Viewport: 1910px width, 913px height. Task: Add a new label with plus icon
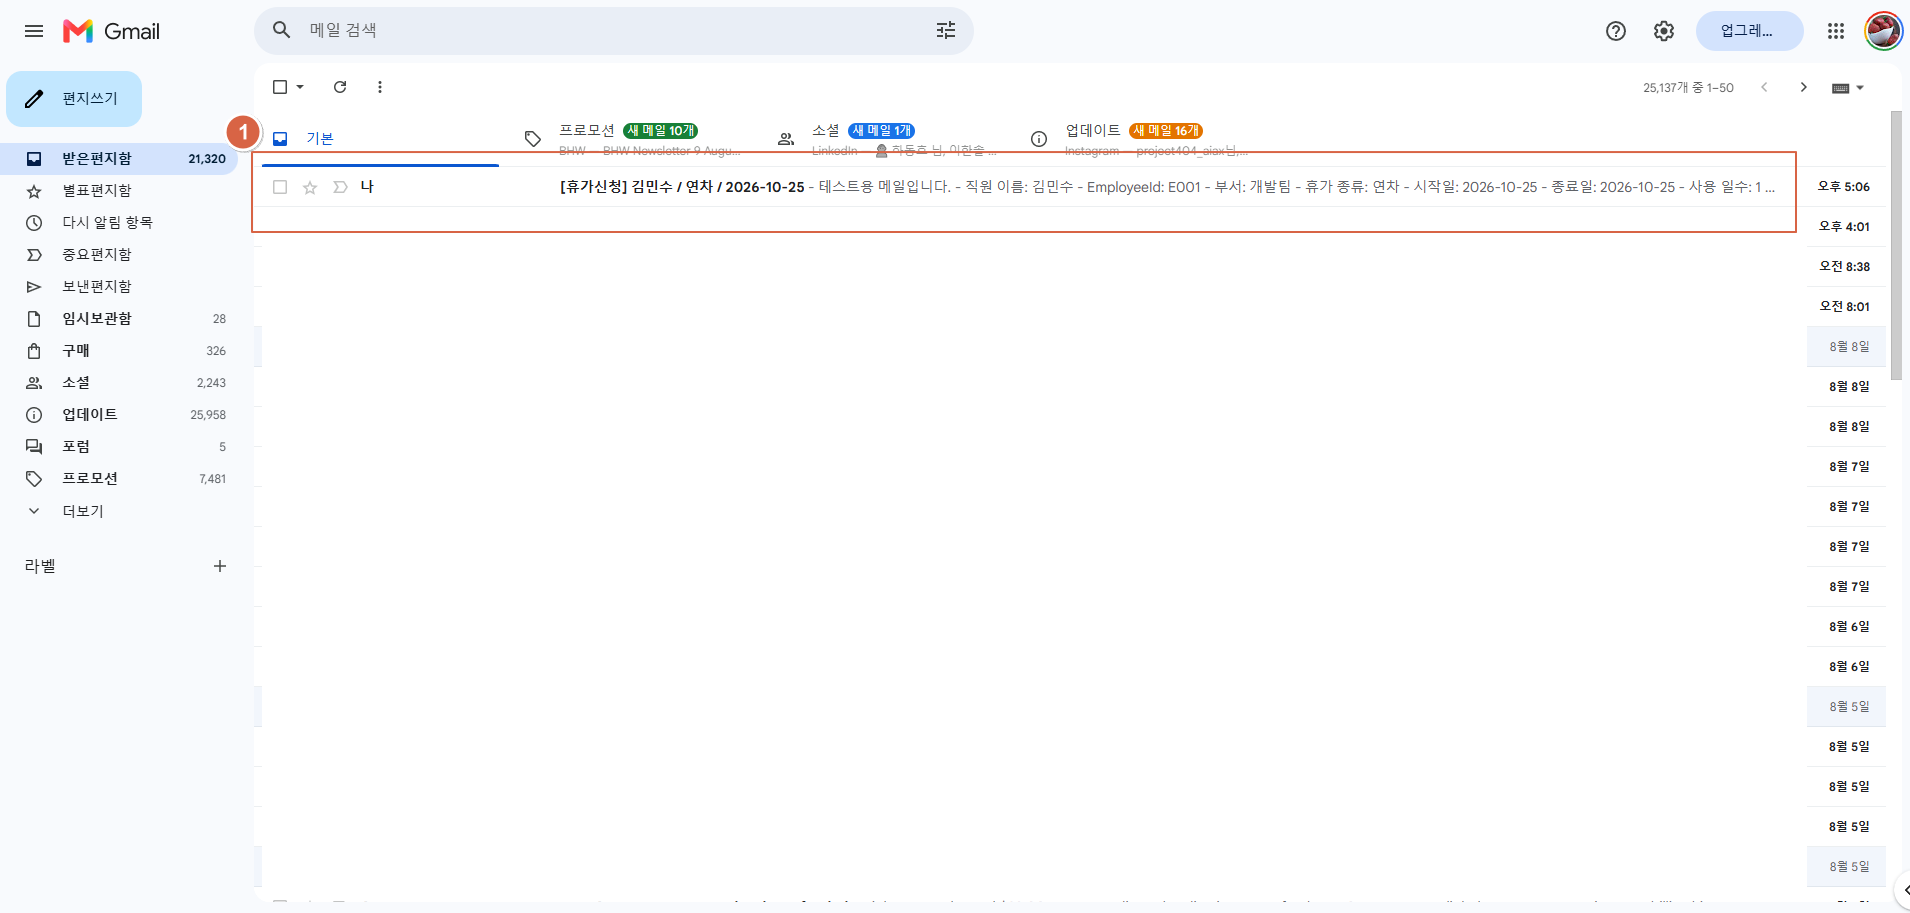(220, 566)
